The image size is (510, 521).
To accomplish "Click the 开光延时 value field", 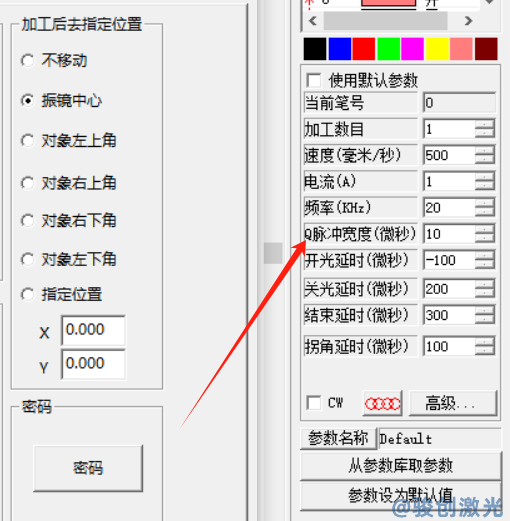I will click(x=449, y=260).
